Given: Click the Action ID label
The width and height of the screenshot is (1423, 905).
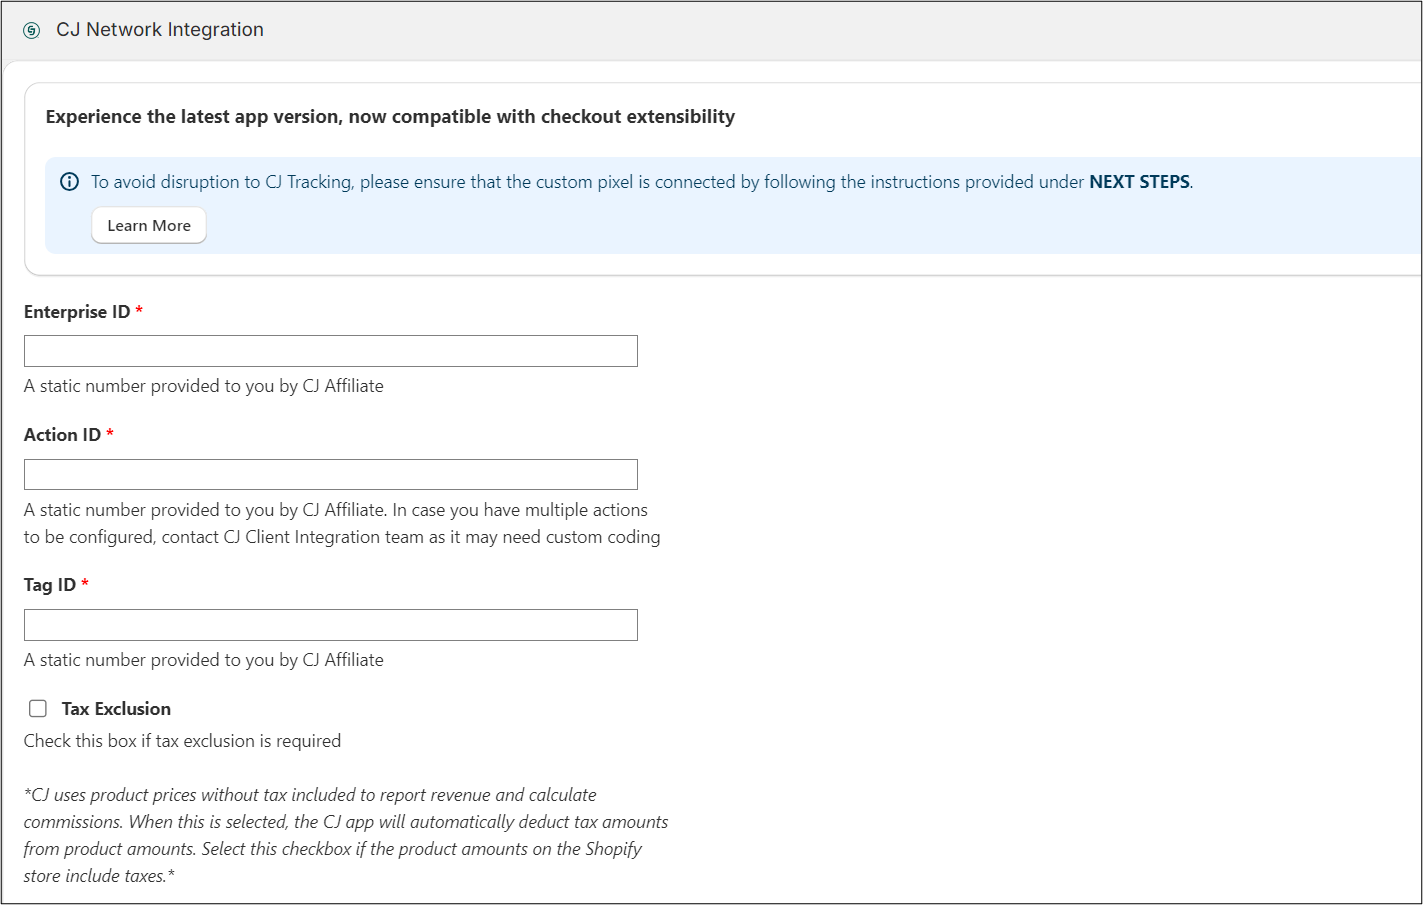Looking at the screenshot, I should point(63,434).
